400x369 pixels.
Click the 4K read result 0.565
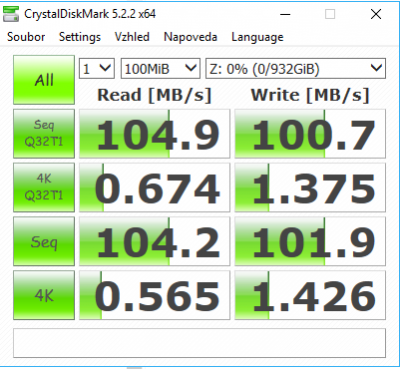(x=155, y=295)
